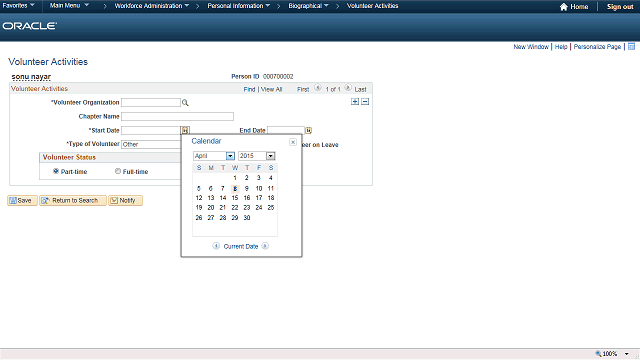Select day 17 in the calendar

[259, 198]
